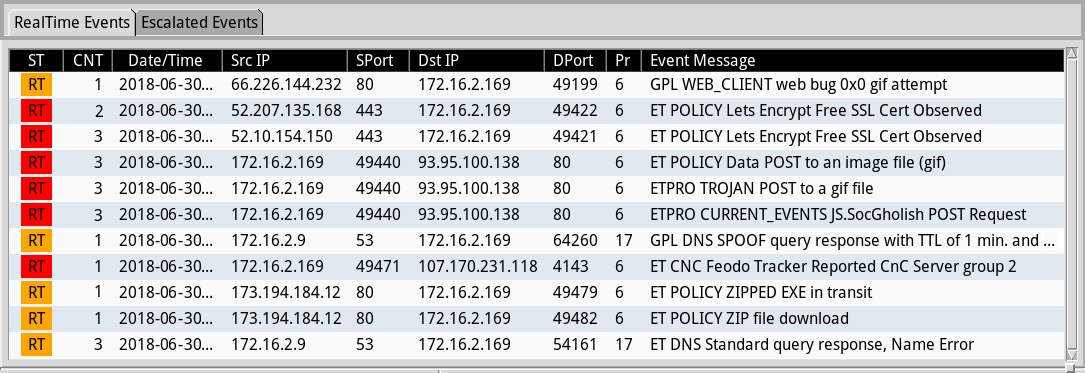Image resolution: width=1085 pixels, height=373 pixels.
Task: Sort by the CNT column header
Action: coord(88,60)
